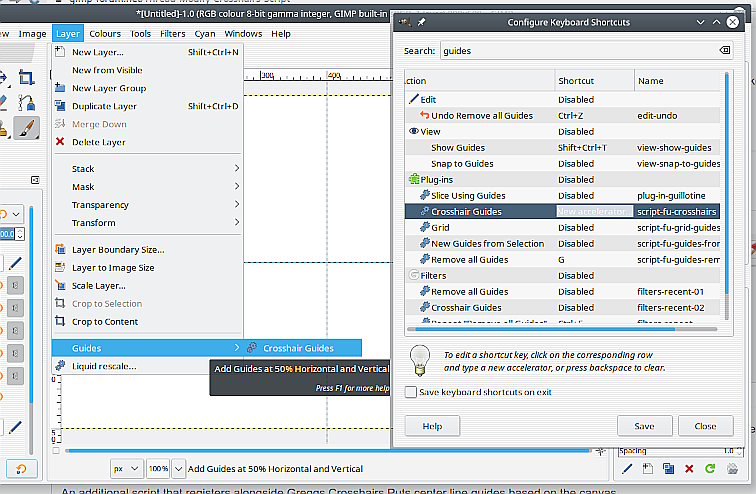756x494 pixels.
Task: Choose Crop to Content
Action: point(147,321)
